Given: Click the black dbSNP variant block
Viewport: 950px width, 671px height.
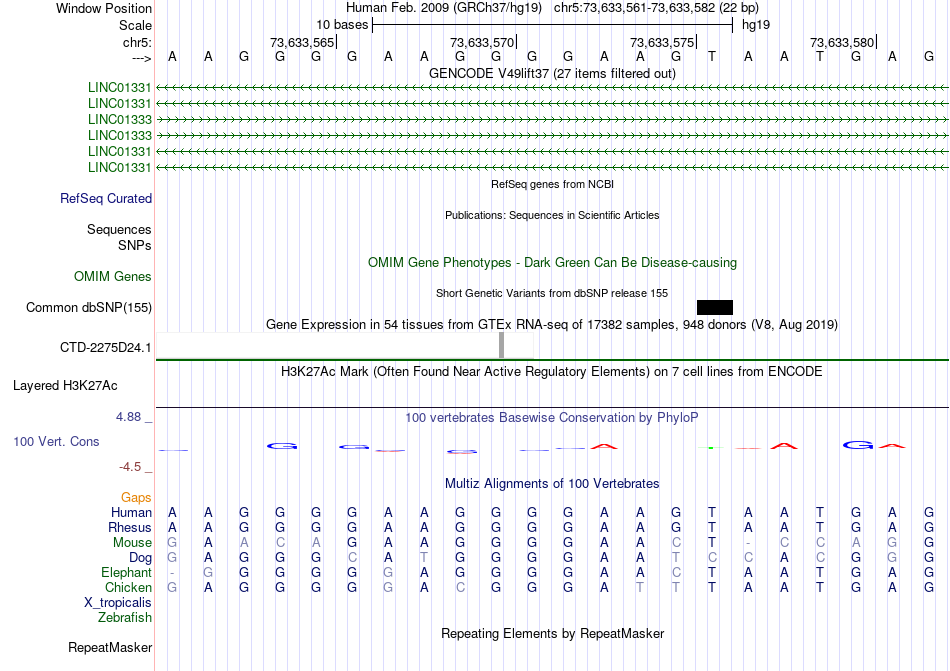Looking at the screenshot, I should point(715,307).
